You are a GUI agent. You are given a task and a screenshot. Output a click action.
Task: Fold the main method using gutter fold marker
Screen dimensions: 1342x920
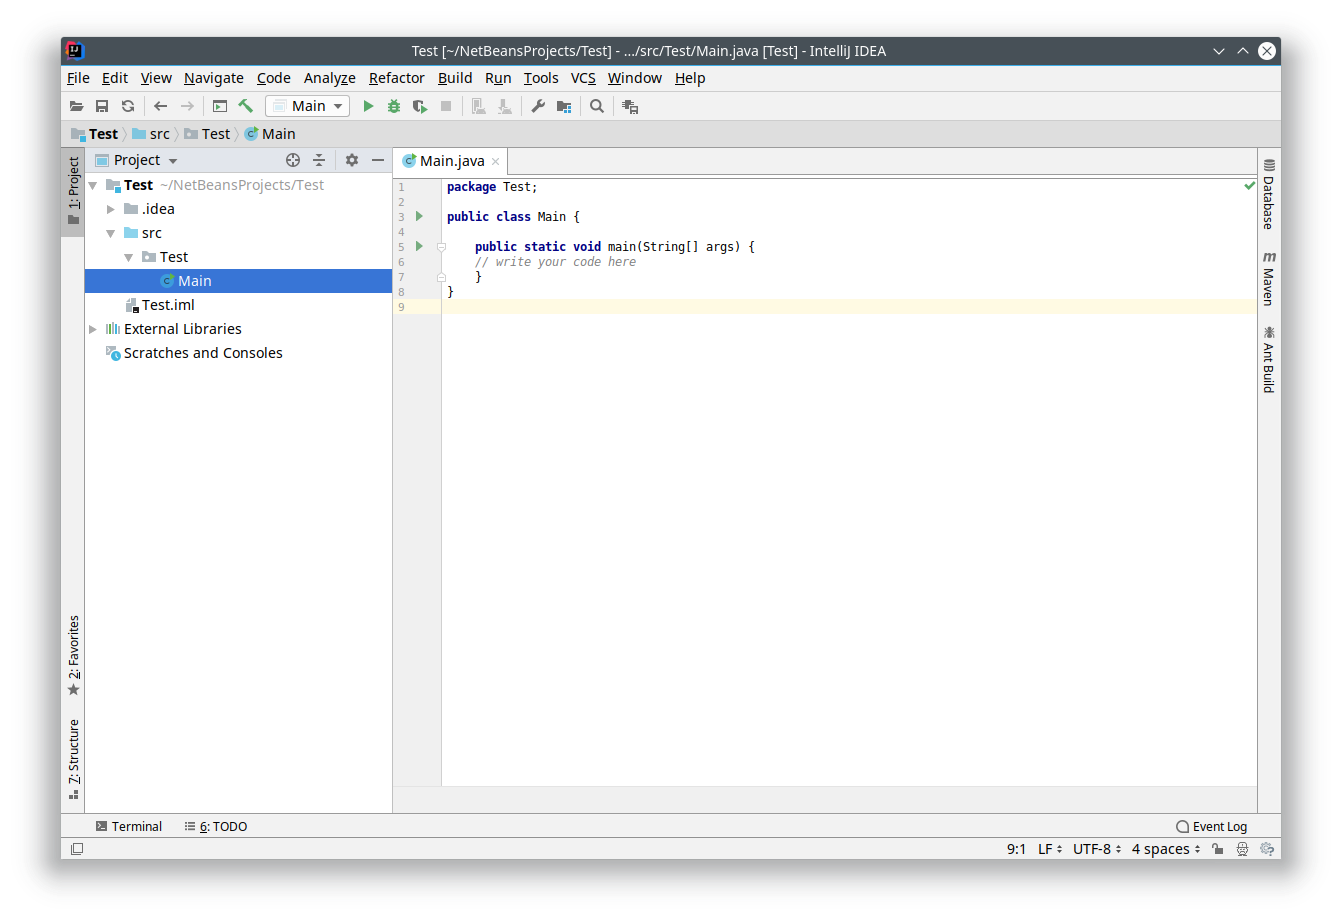pyautogui.click(x=441, y=247)
